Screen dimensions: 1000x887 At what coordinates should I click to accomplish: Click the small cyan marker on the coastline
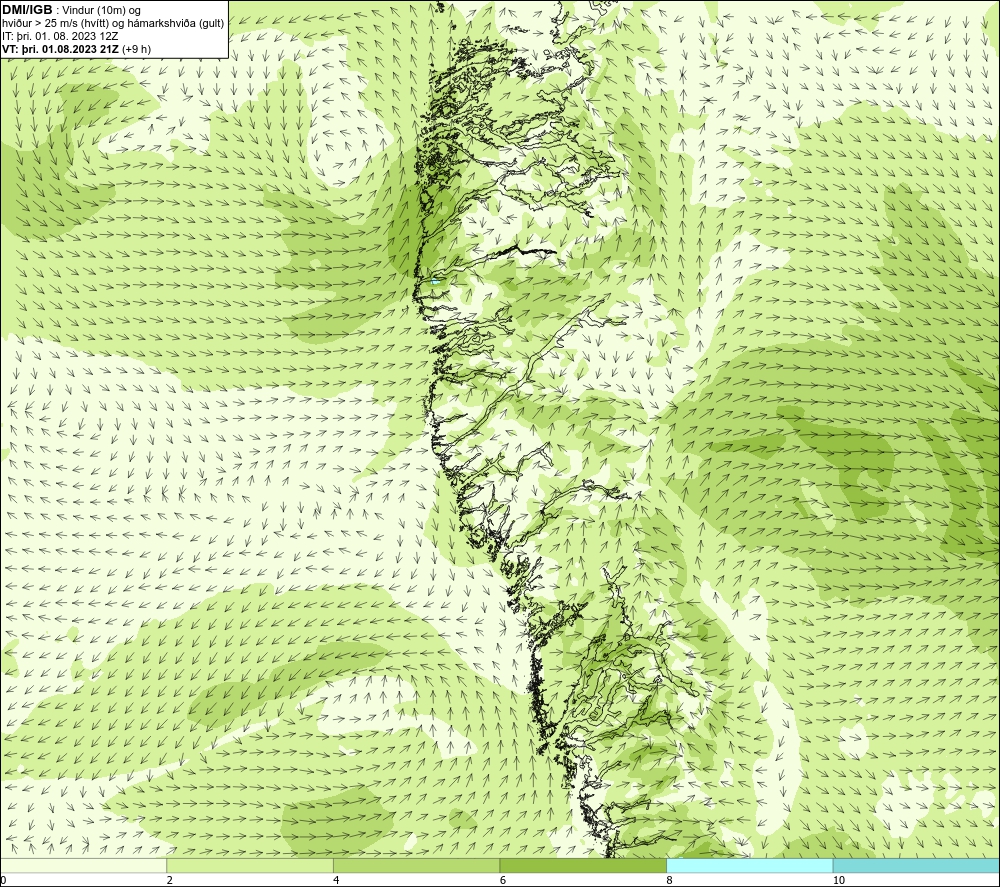pyautogui.click(x=436, y=281)
